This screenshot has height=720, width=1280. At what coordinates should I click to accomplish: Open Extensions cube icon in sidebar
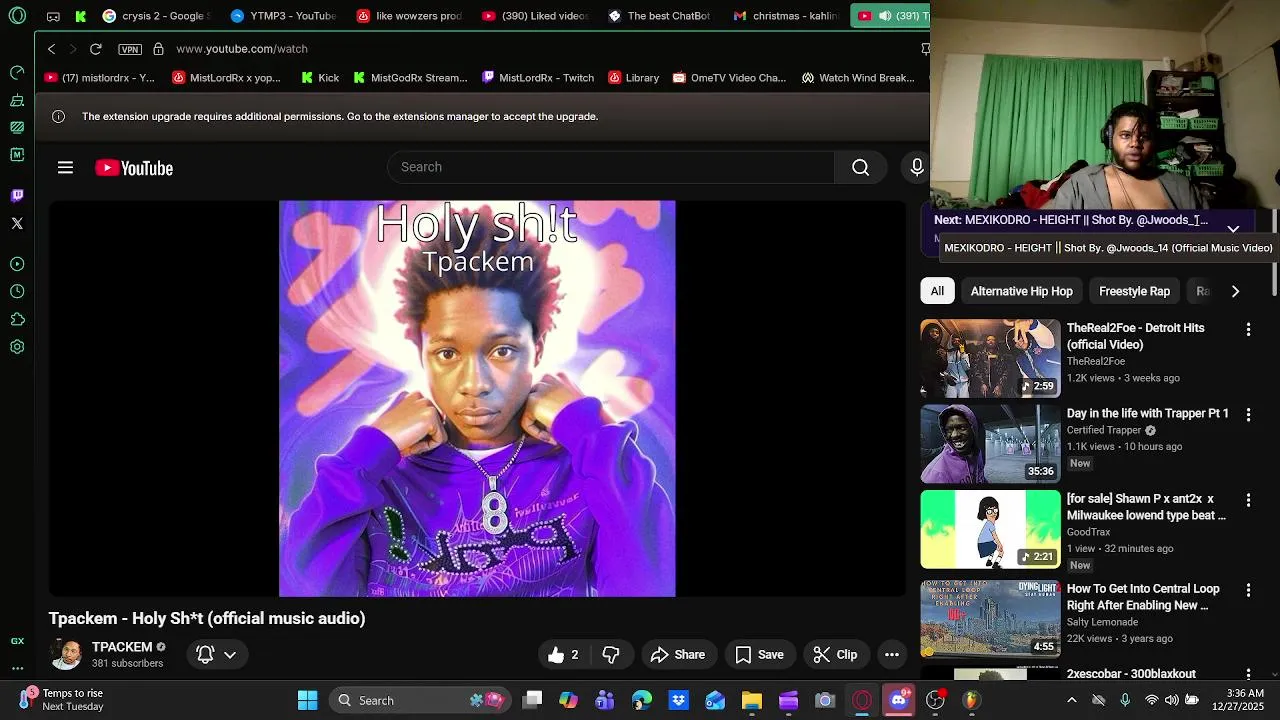click(x=17, y=319)
